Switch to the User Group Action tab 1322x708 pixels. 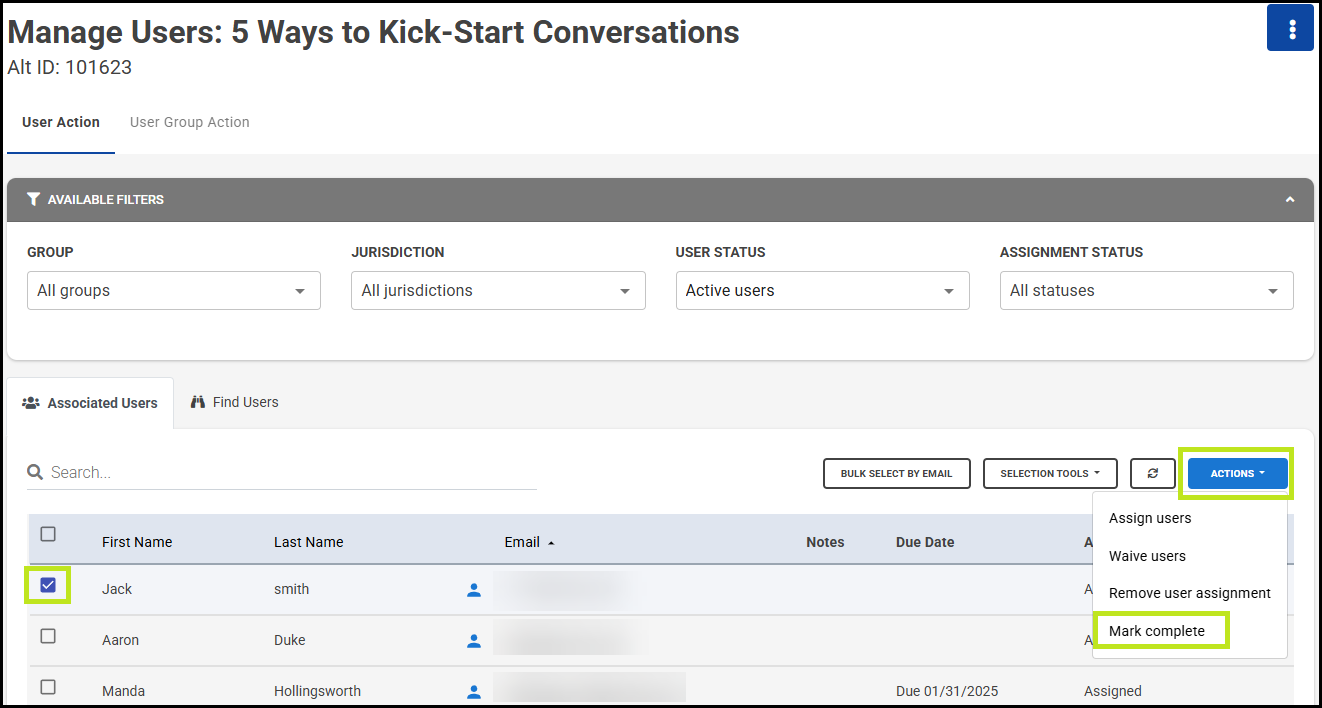tap(189, 122)
